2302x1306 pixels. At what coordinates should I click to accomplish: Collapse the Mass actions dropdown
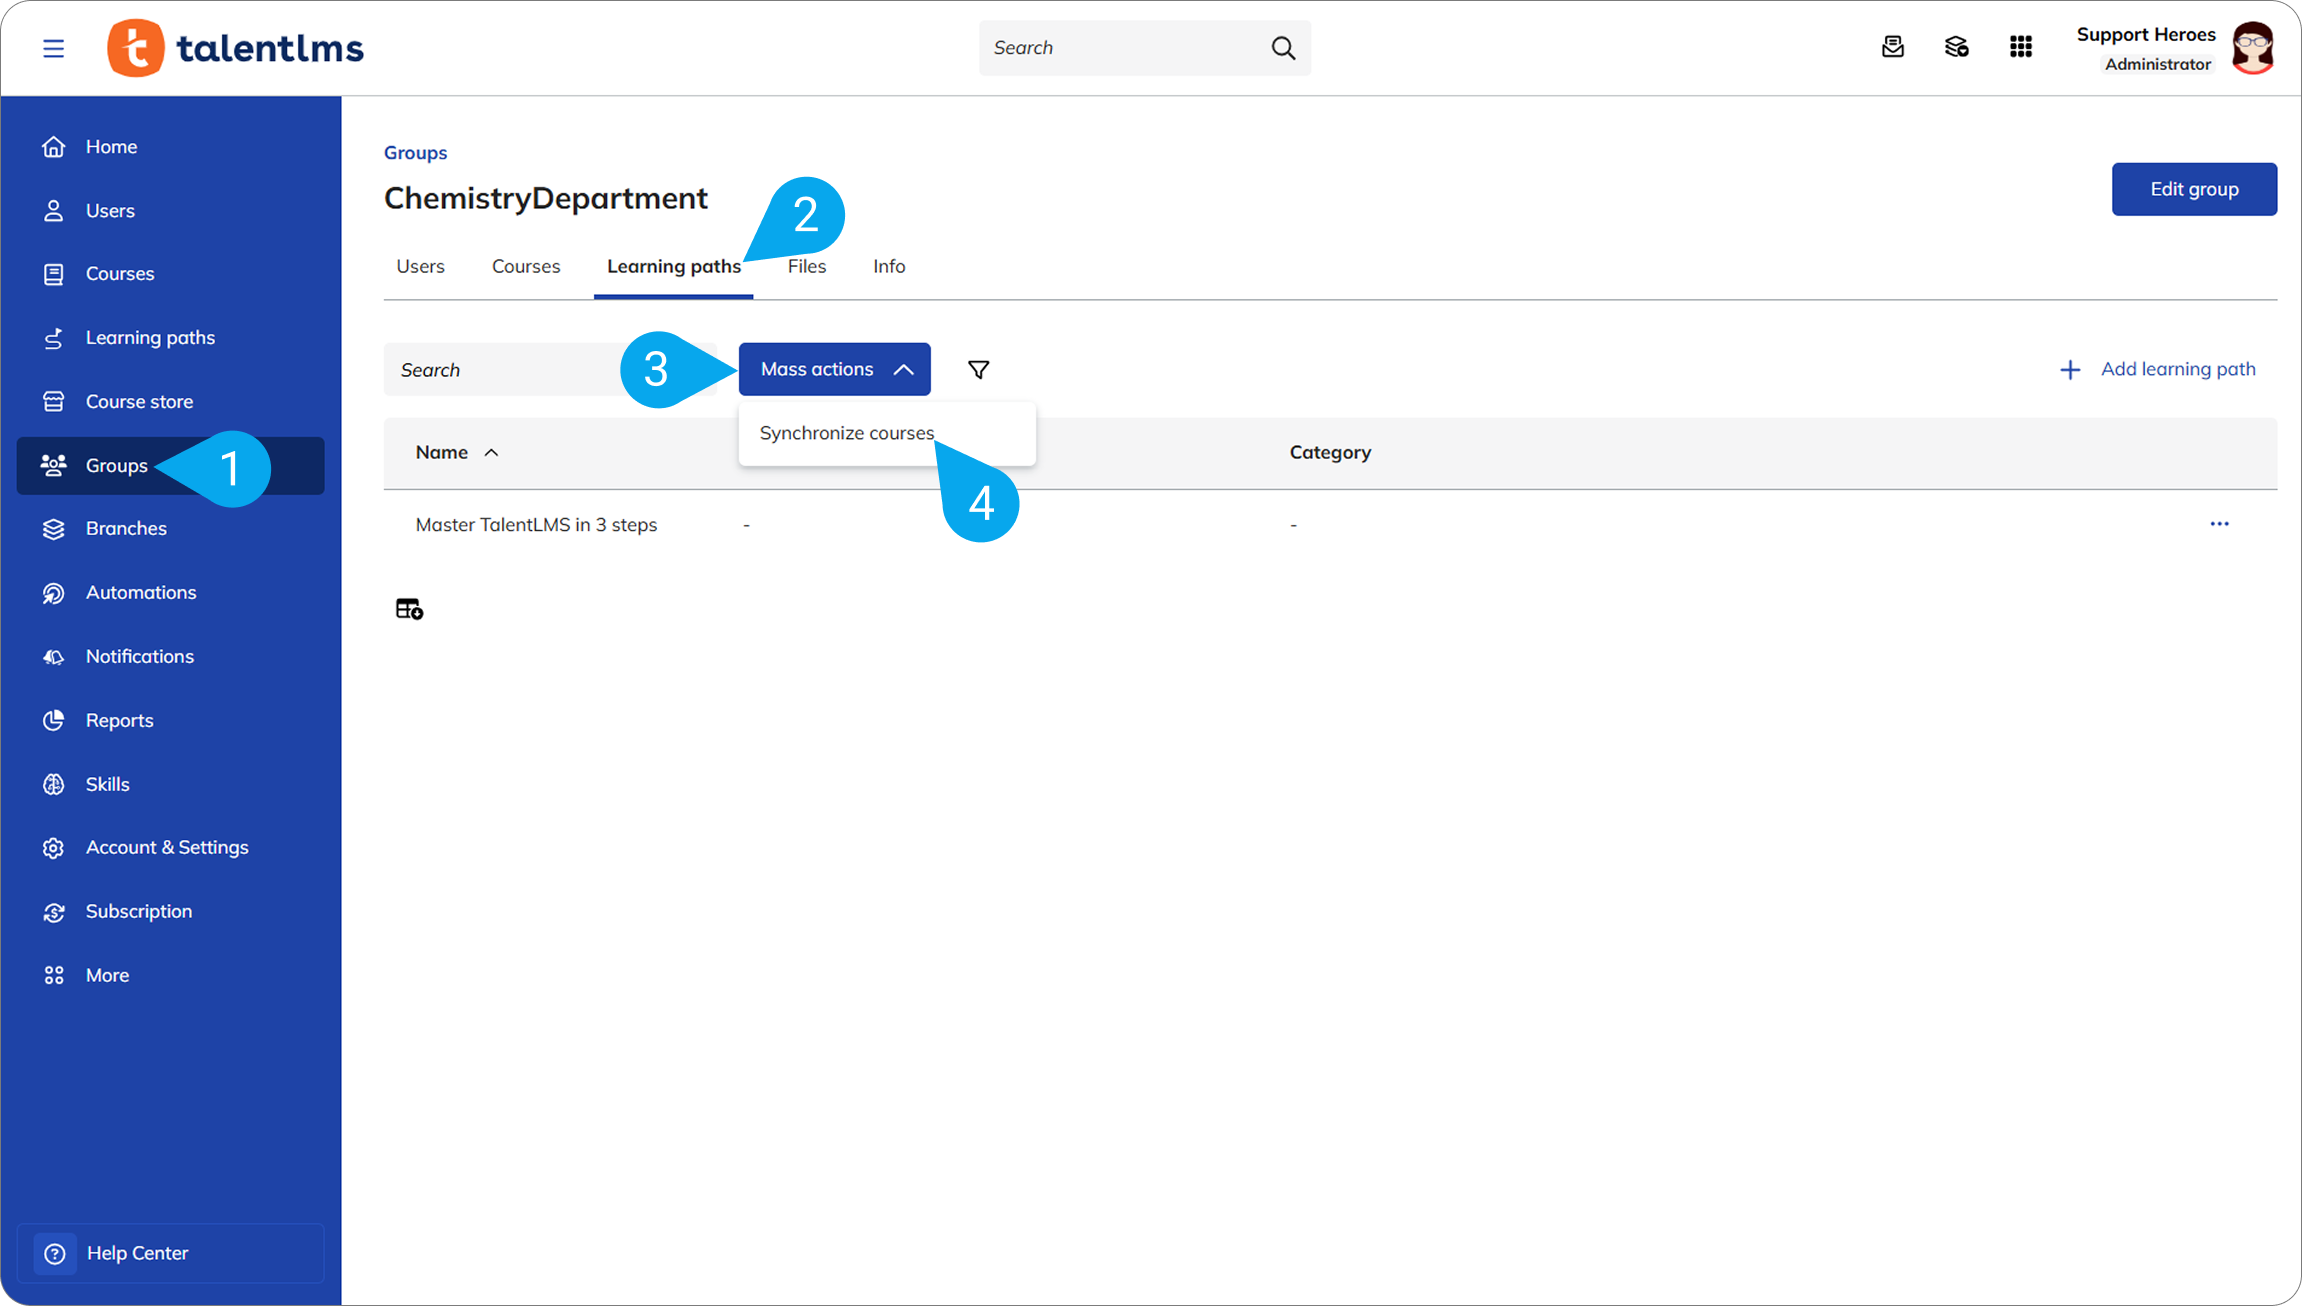(835, 370)
